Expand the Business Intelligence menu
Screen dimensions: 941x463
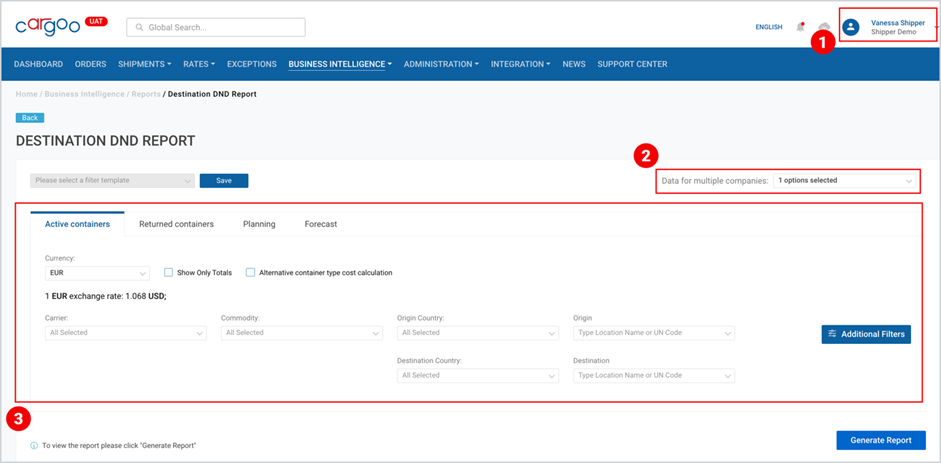(x=340, y=64)
